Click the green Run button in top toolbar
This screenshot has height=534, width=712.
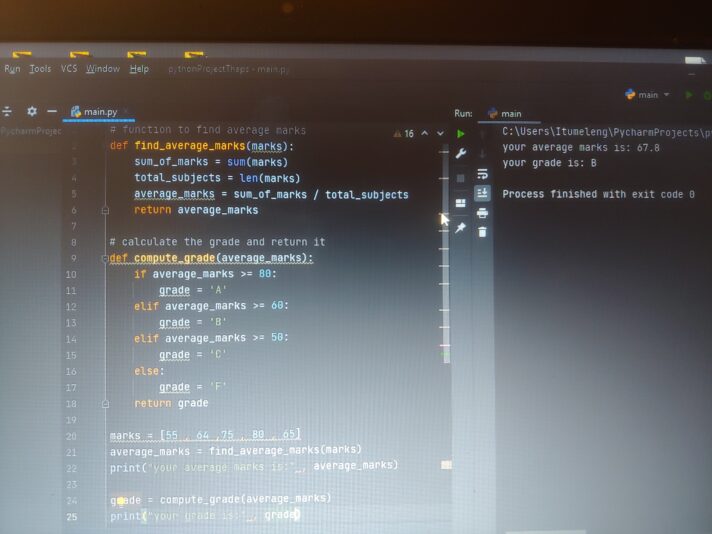[688, 95]
